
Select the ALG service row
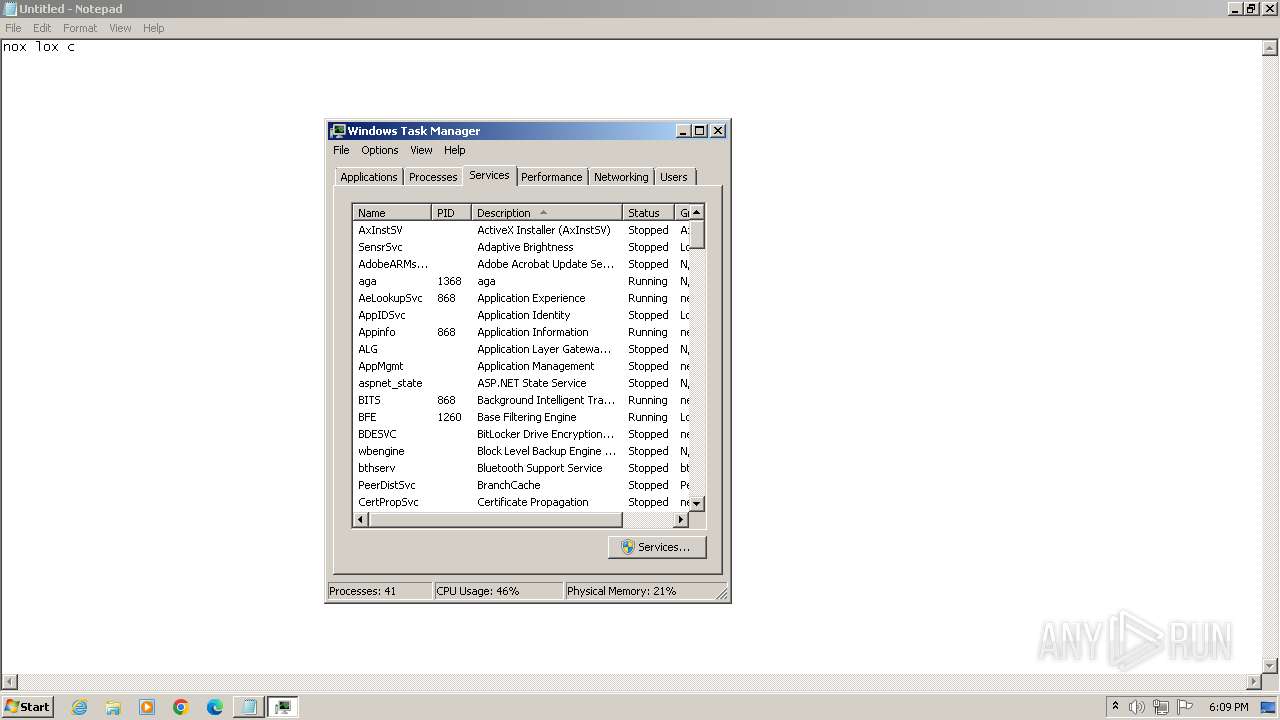(521, 349)
